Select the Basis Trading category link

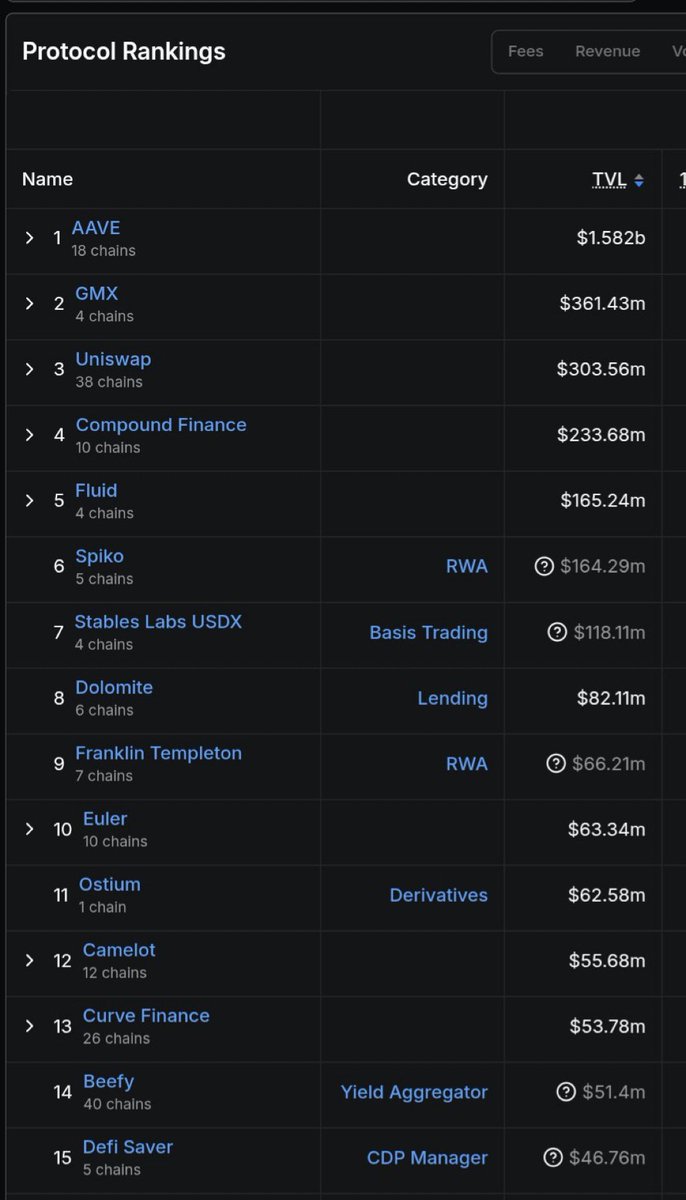point(429,633)
